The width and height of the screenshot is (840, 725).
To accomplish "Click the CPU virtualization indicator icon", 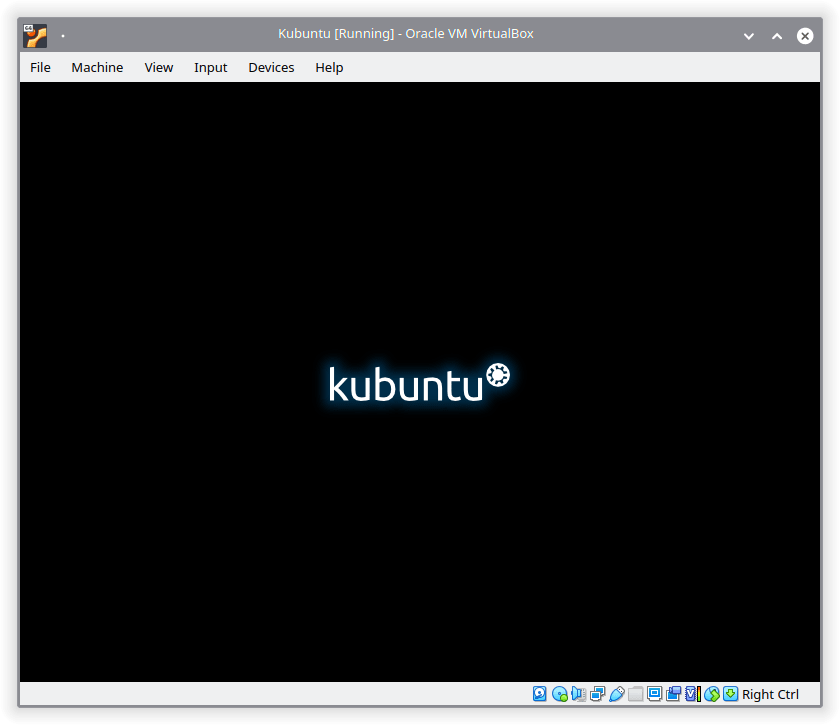I will pos(693,694).
